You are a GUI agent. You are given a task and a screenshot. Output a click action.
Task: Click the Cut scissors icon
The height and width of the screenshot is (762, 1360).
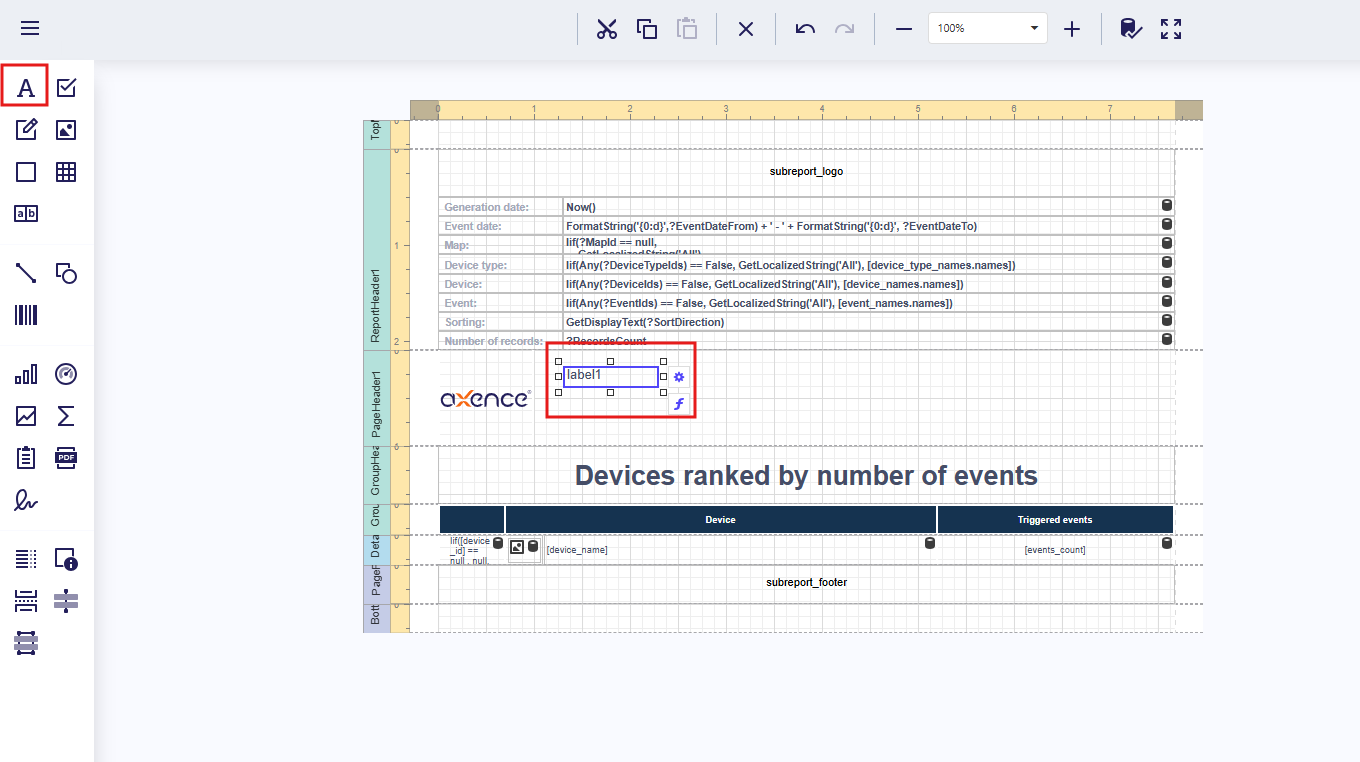click(x=606, y=29)
